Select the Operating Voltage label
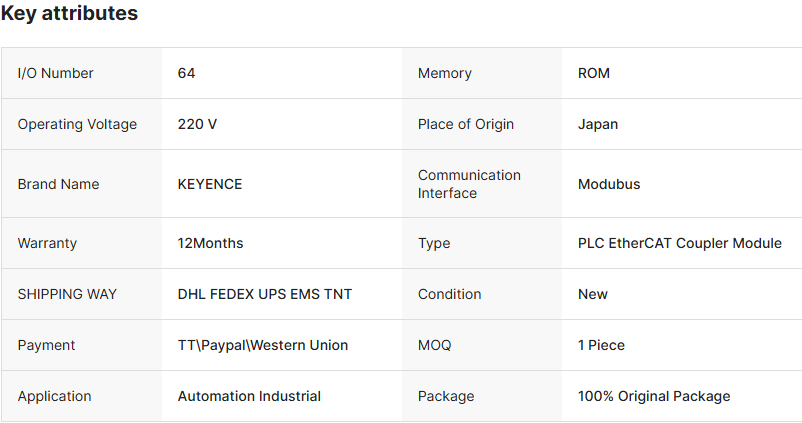Screen dimensions: 802x423 click(x=77, y=124)
